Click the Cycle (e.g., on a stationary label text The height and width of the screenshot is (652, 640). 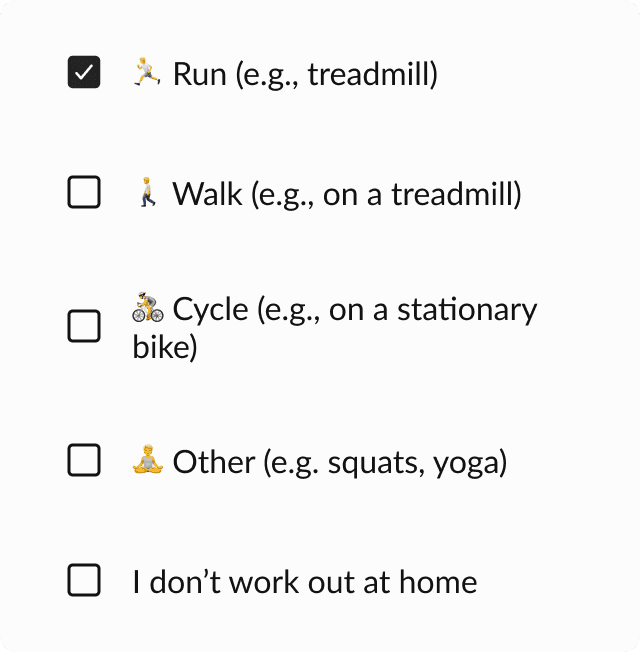coord(355,310)
